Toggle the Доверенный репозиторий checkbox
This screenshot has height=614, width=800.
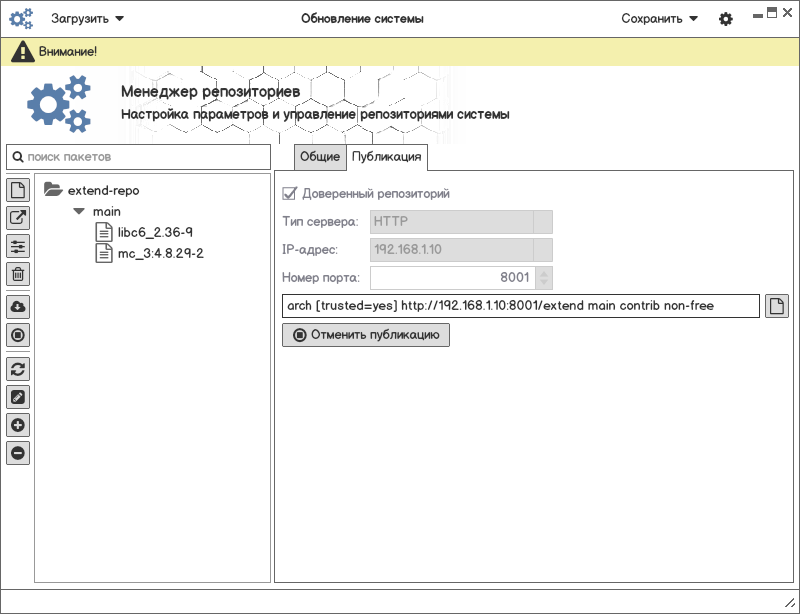tap(289, 193)
